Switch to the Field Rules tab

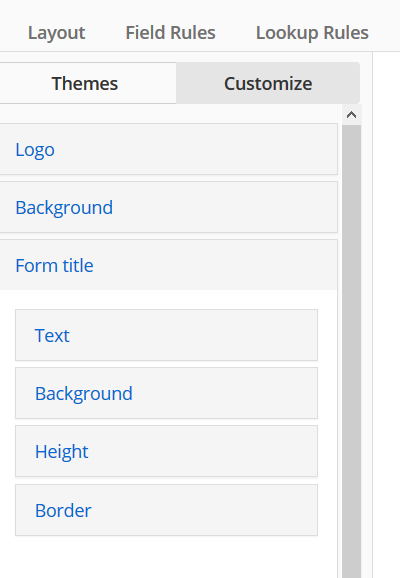[170, 33]
